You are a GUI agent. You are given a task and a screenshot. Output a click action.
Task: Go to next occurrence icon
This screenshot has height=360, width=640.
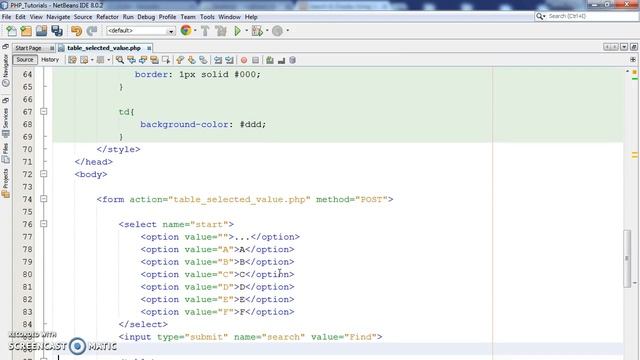point(143,60)
